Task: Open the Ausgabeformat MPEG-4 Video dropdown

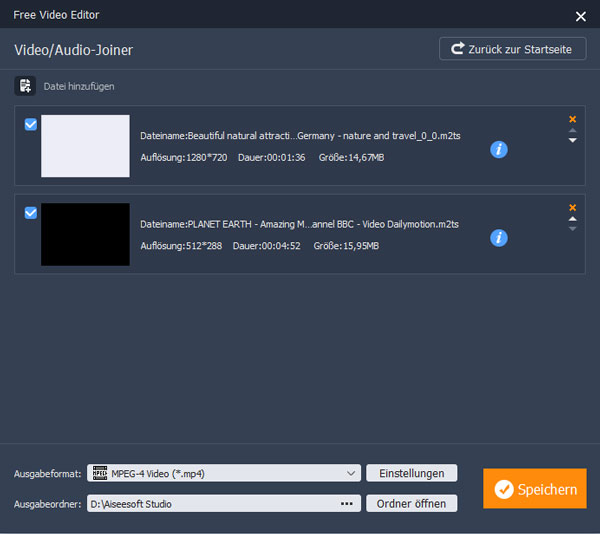Action: (224, 473)
